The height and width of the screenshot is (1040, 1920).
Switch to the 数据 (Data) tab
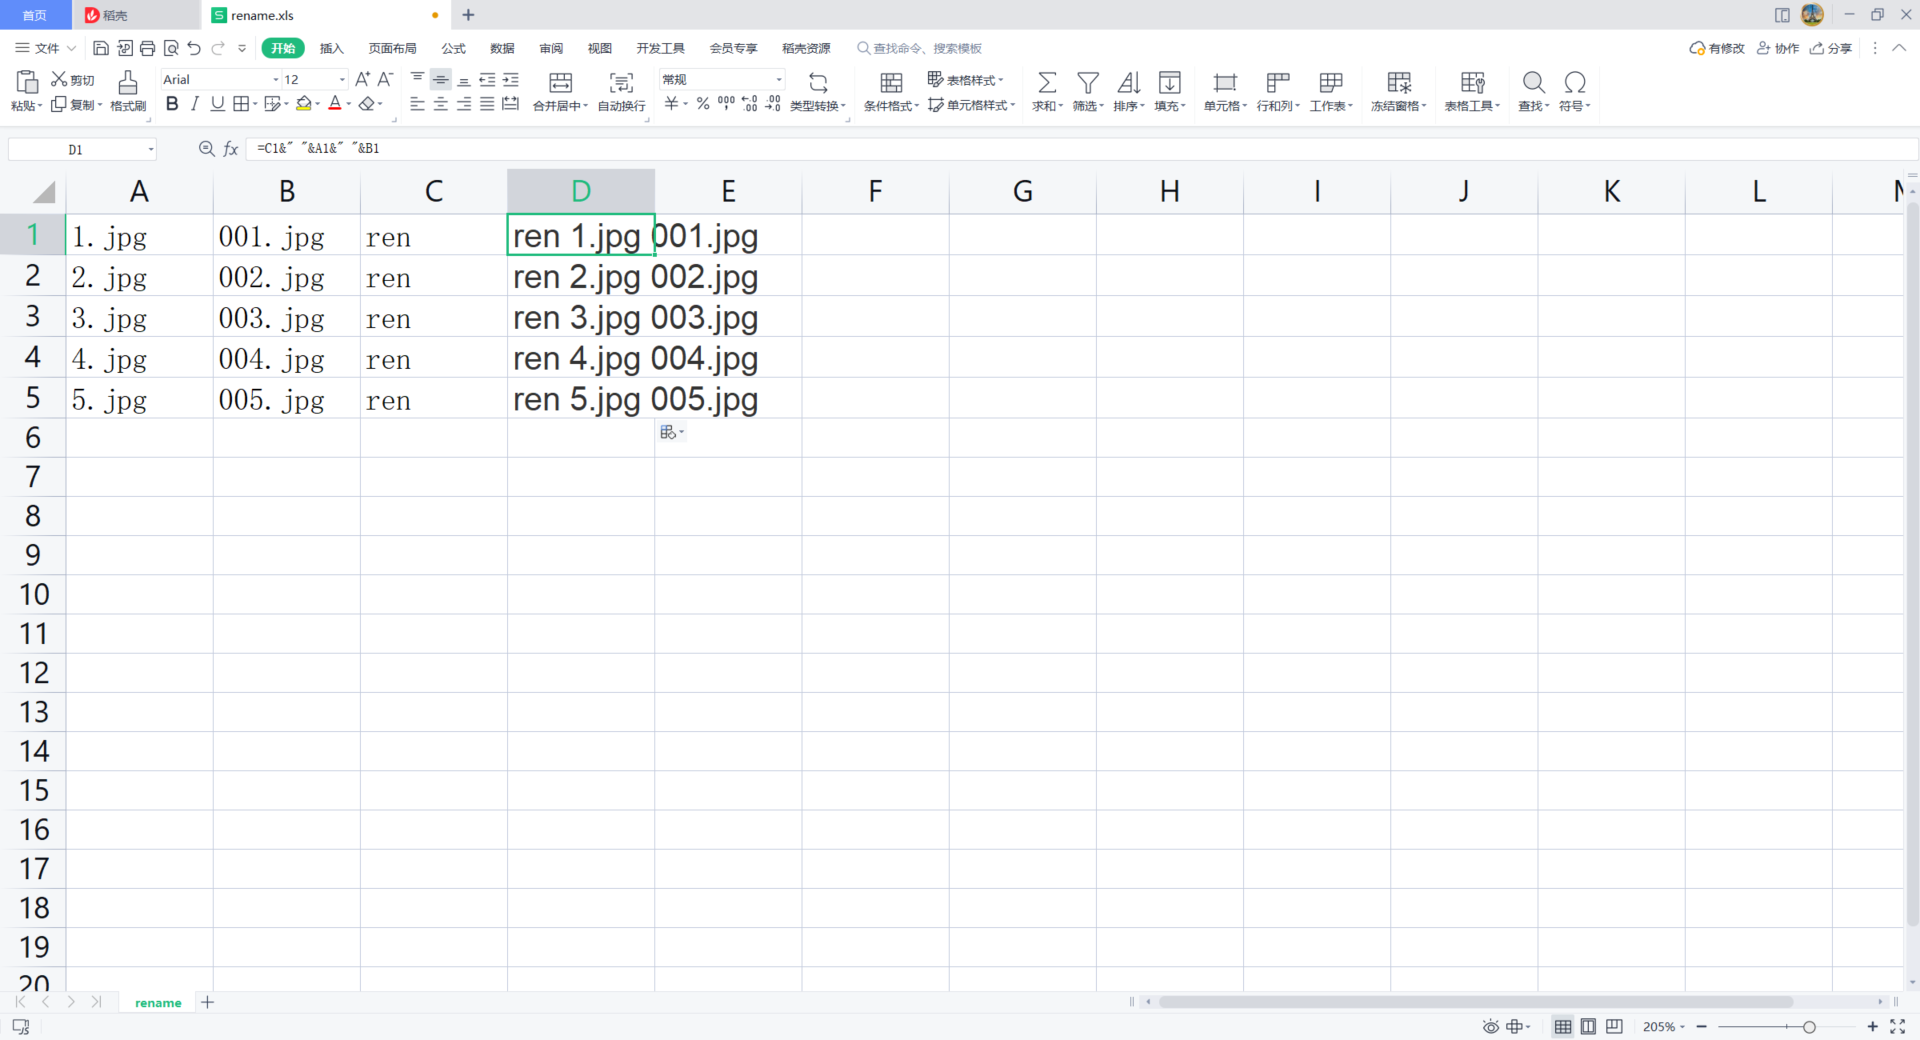[x=502, y=48]
